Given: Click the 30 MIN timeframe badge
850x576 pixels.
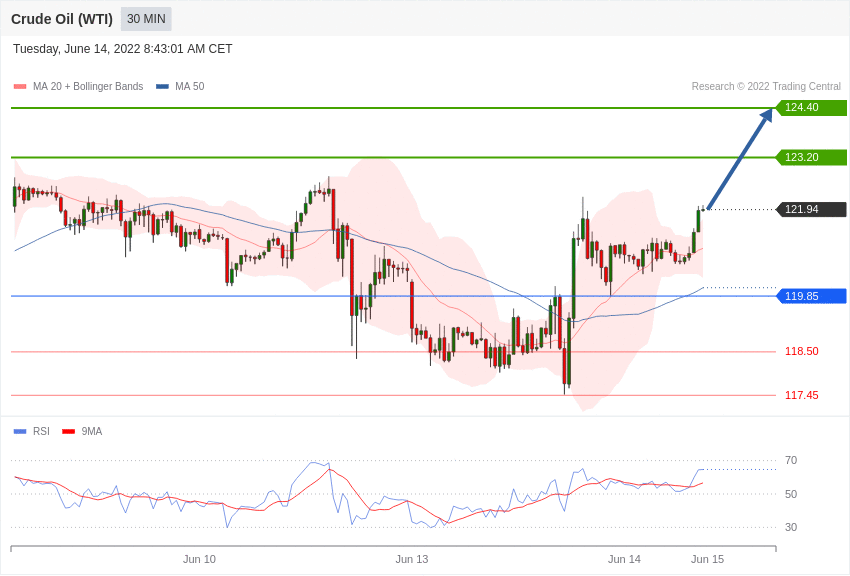Looking at the screenshot, I should pyautogui.click(x=146, y=19).
